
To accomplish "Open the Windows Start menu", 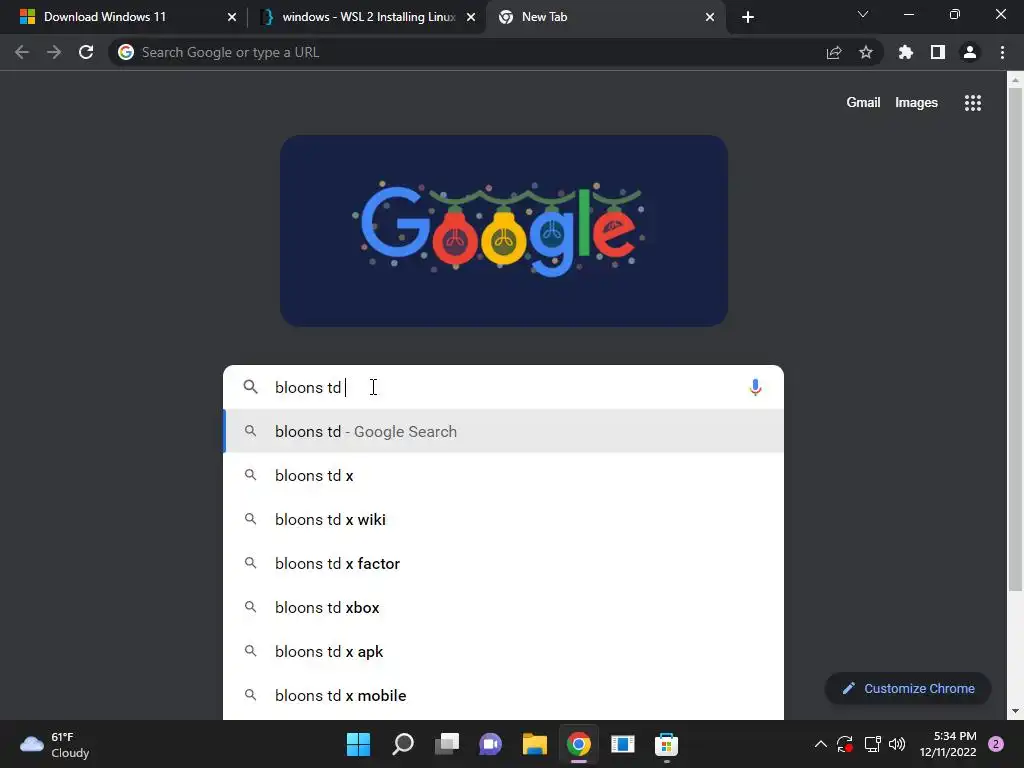I will [359, 744].
